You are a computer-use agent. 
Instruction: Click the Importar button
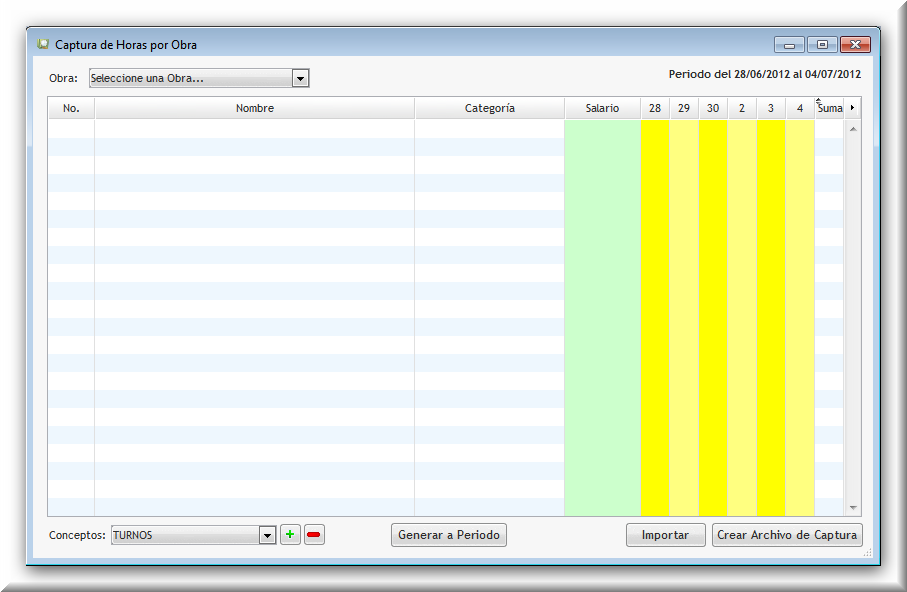[665, 535]
